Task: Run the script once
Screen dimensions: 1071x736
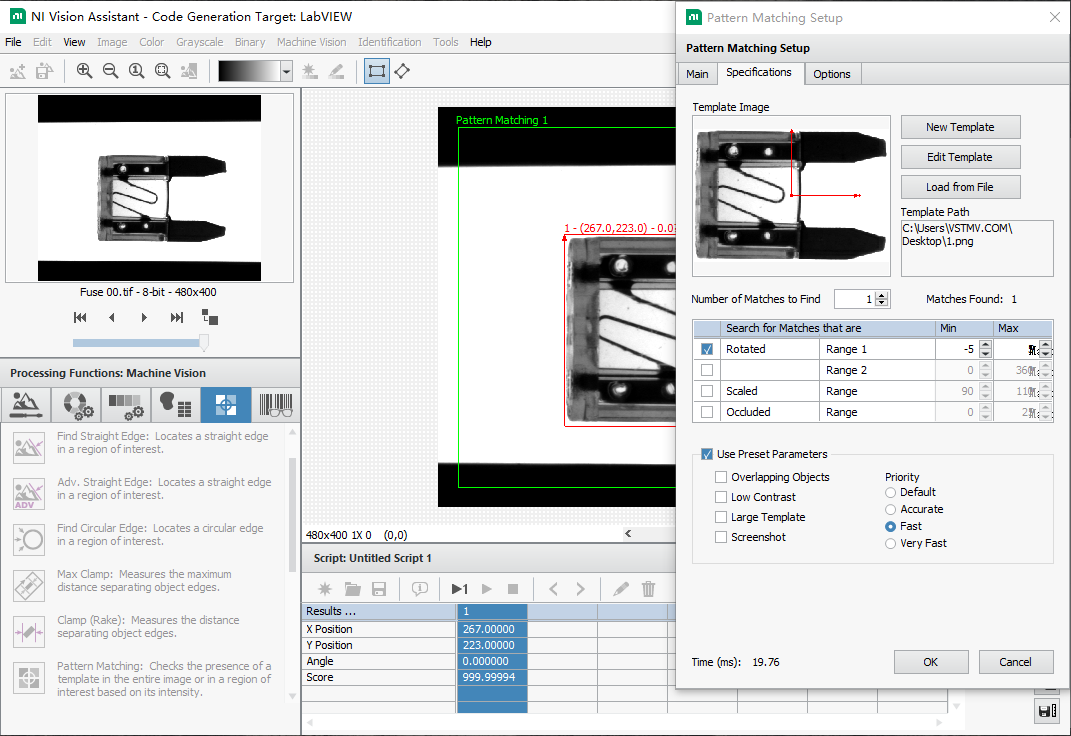Action: coord(460,589)
